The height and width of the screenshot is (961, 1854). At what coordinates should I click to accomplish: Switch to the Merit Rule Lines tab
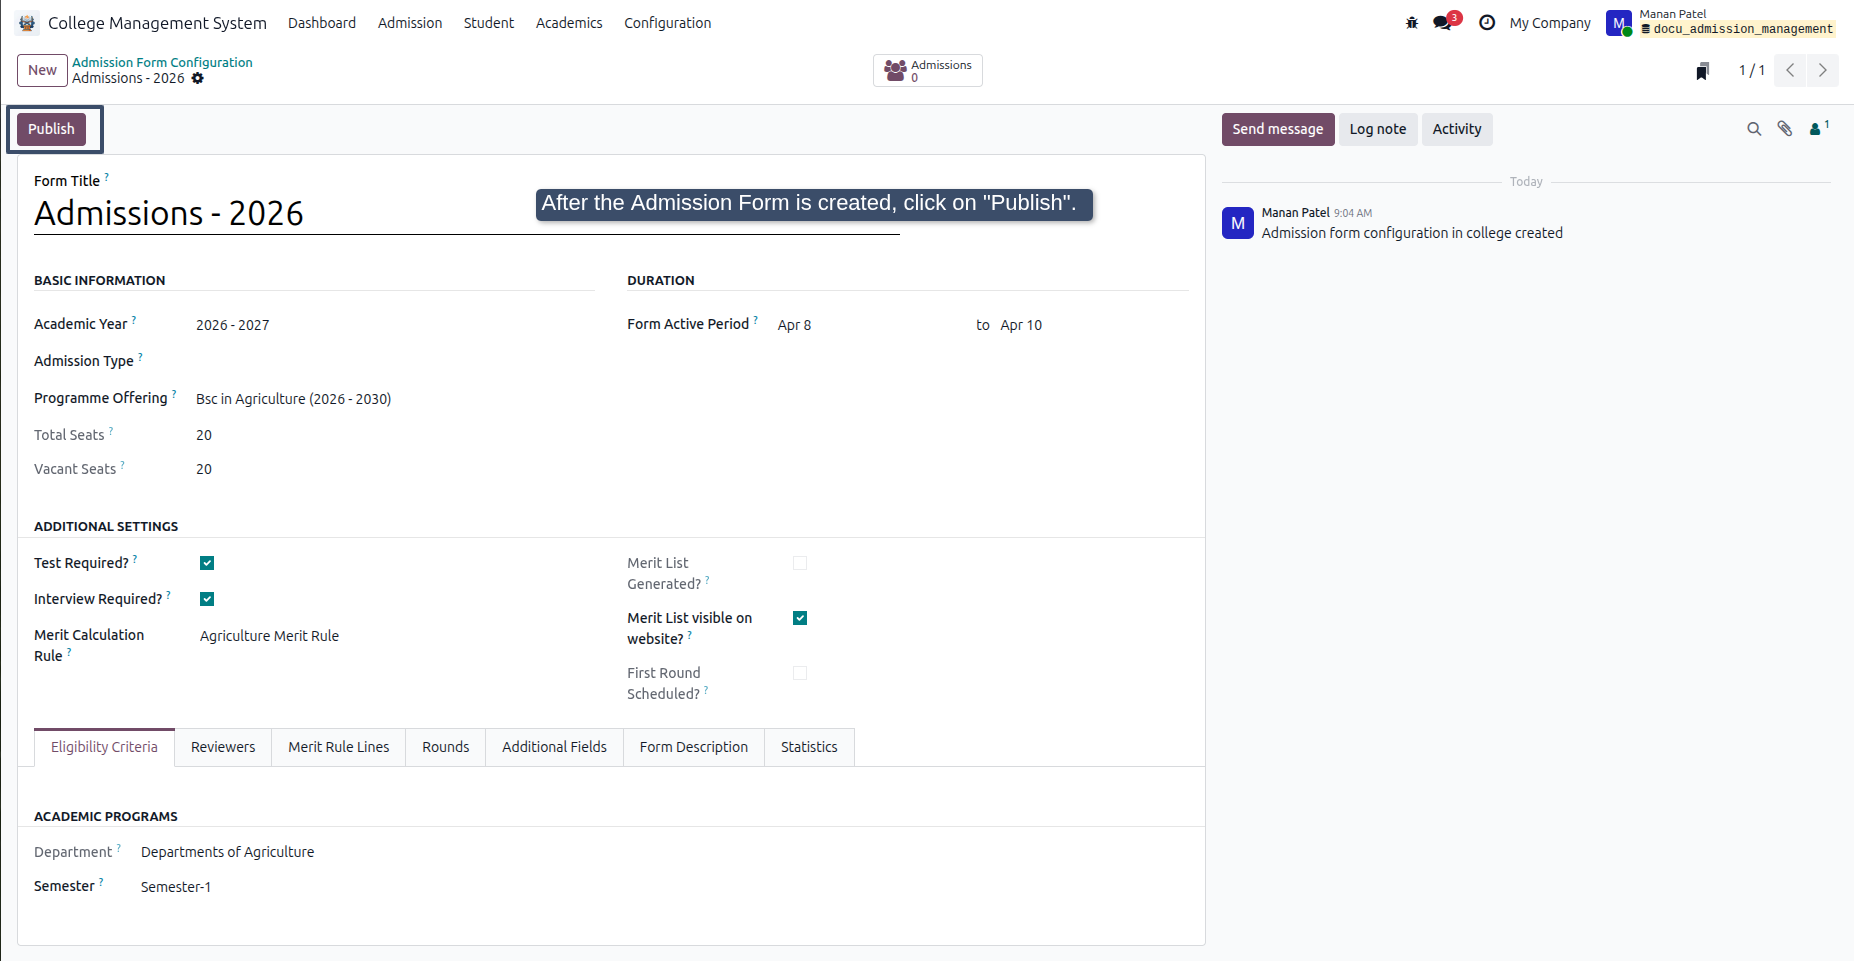point(339,747)
